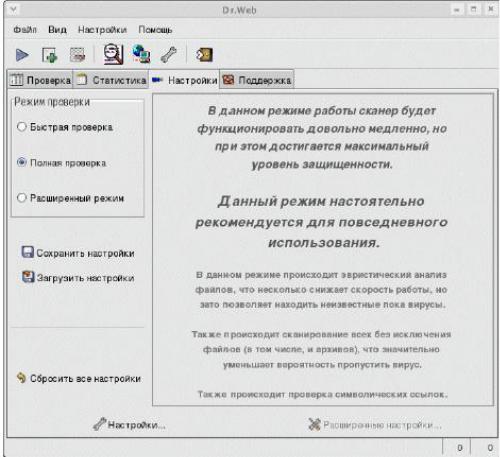Select the Полная проверка radio button
This screenshot has height=457, width=500.
tap(22, 162)
